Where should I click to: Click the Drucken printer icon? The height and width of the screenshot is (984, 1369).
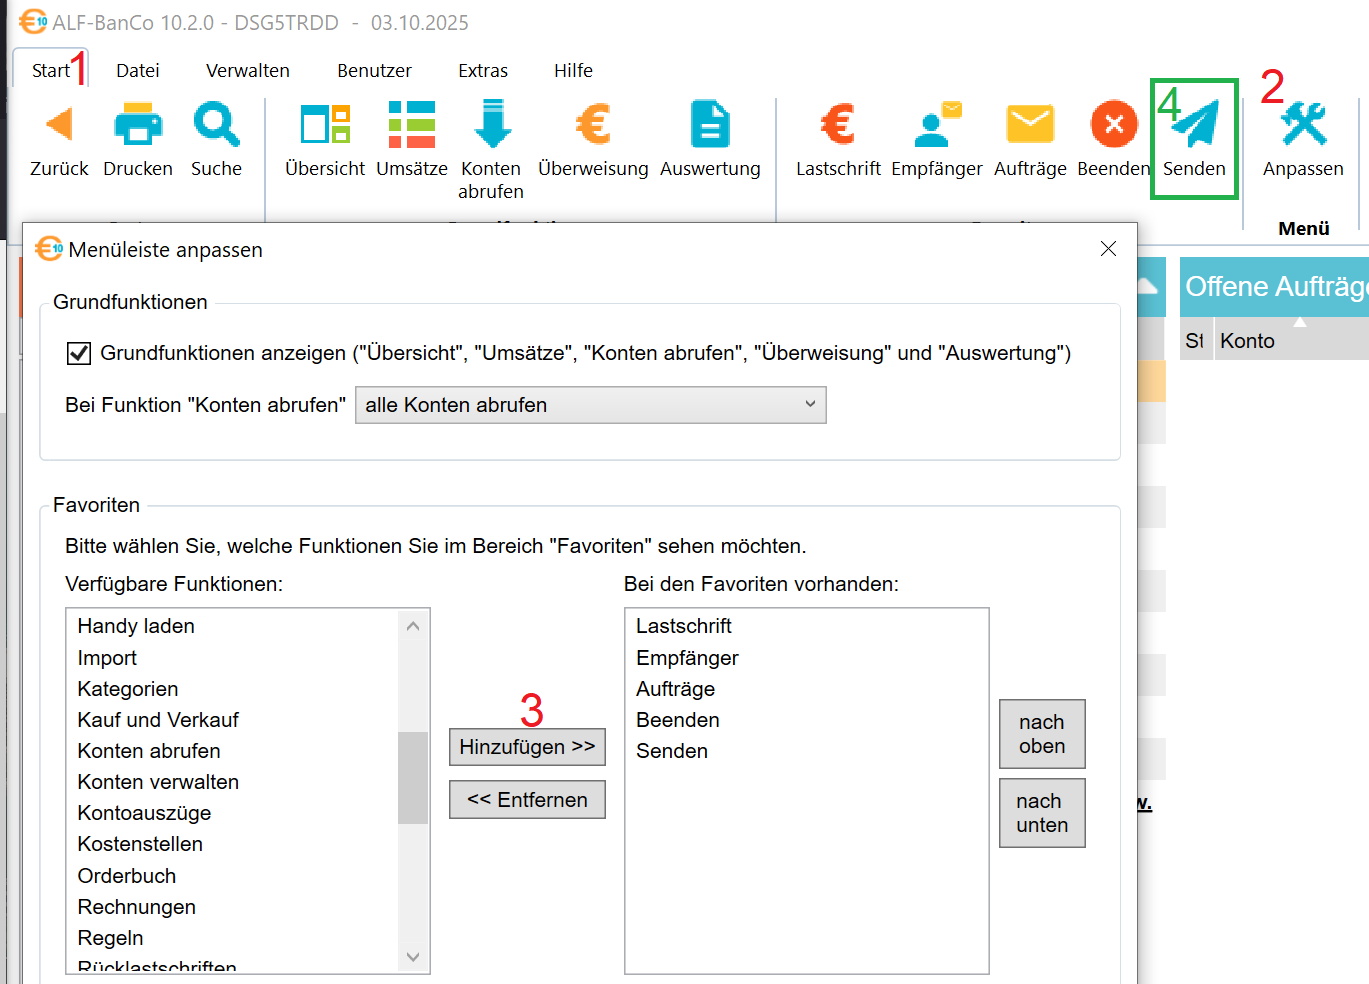click(x=138, y=126)
